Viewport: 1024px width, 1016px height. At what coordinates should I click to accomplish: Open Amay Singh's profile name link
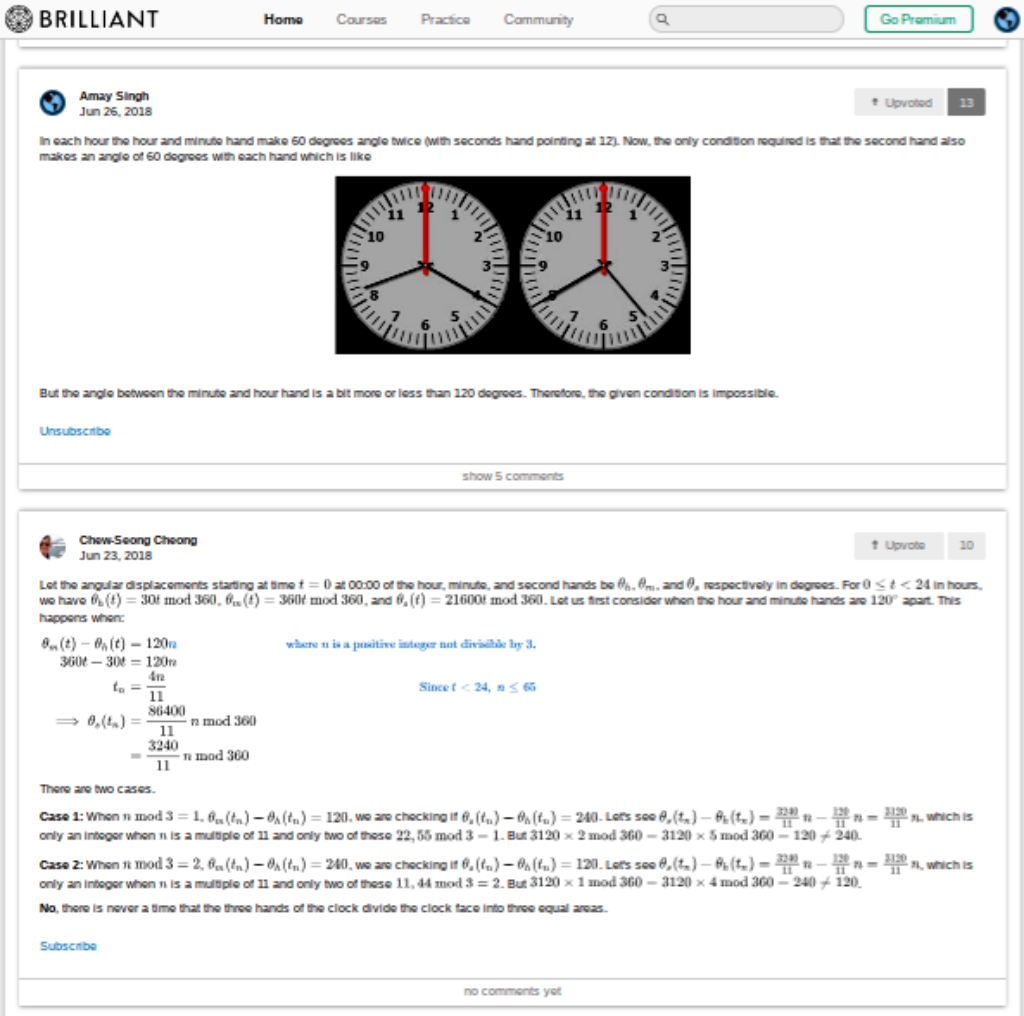[114, 96]
